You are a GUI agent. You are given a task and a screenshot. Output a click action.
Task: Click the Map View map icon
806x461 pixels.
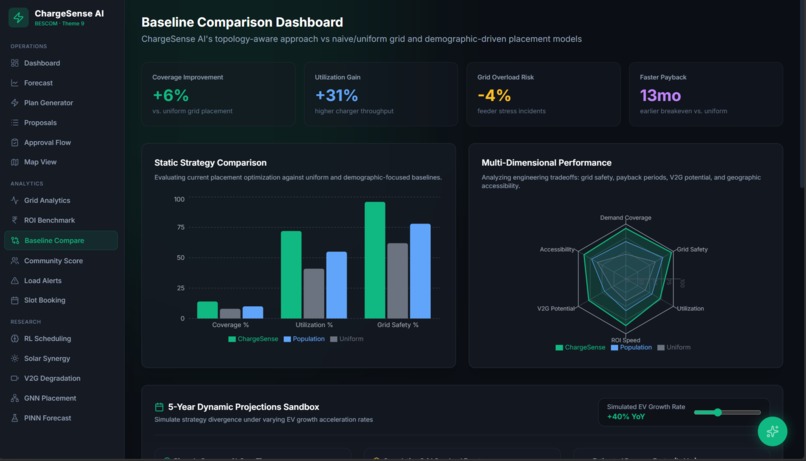coord(14,162)
